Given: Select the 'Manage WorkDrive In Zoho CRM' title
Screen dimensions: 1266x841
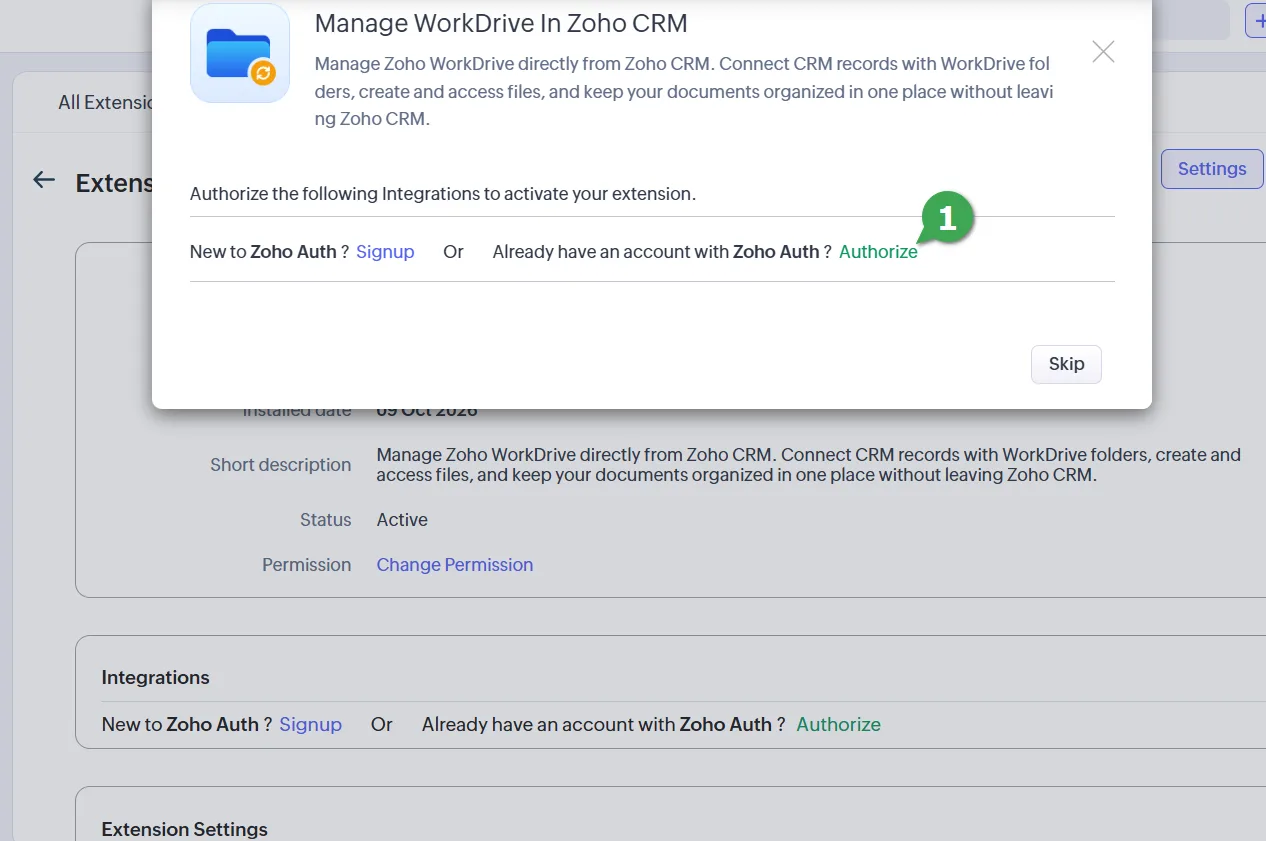Looking at the screenshot, I should [501, 23].
